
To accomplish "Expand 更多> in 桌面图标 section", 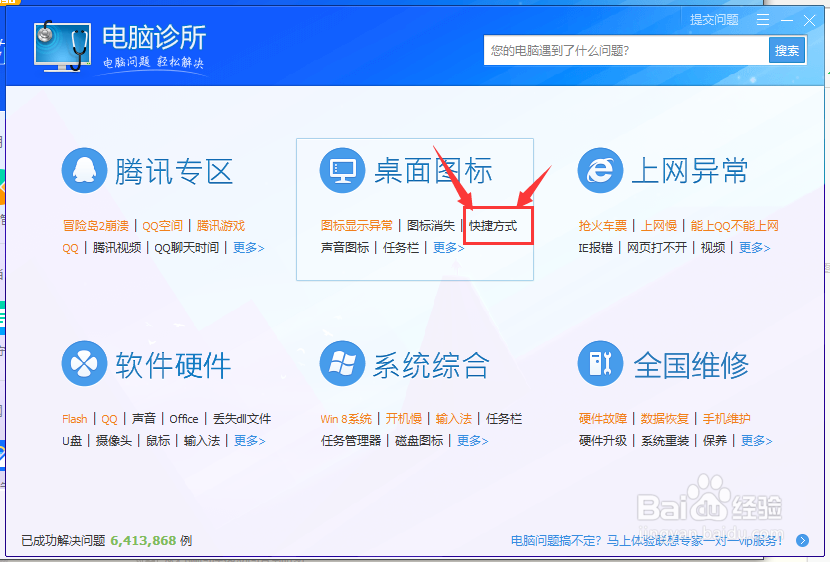I will coord(448,248).
